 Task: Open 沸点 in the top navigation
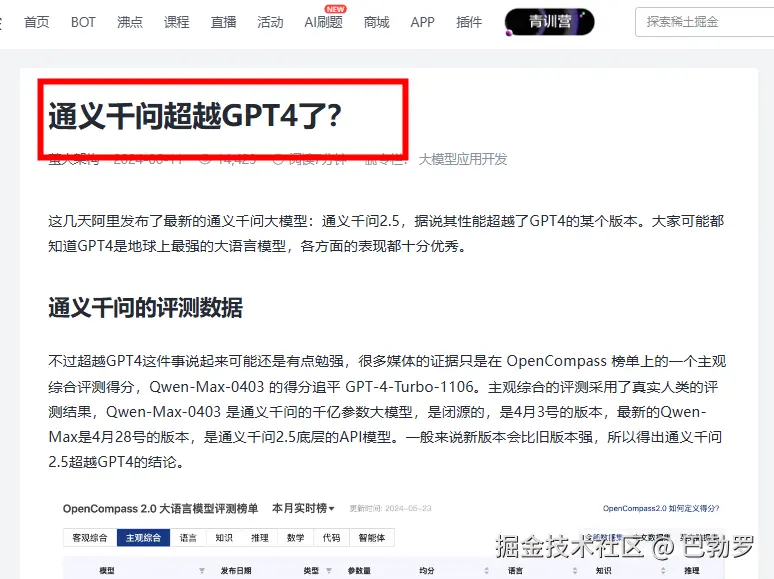[x=130, y=22]
